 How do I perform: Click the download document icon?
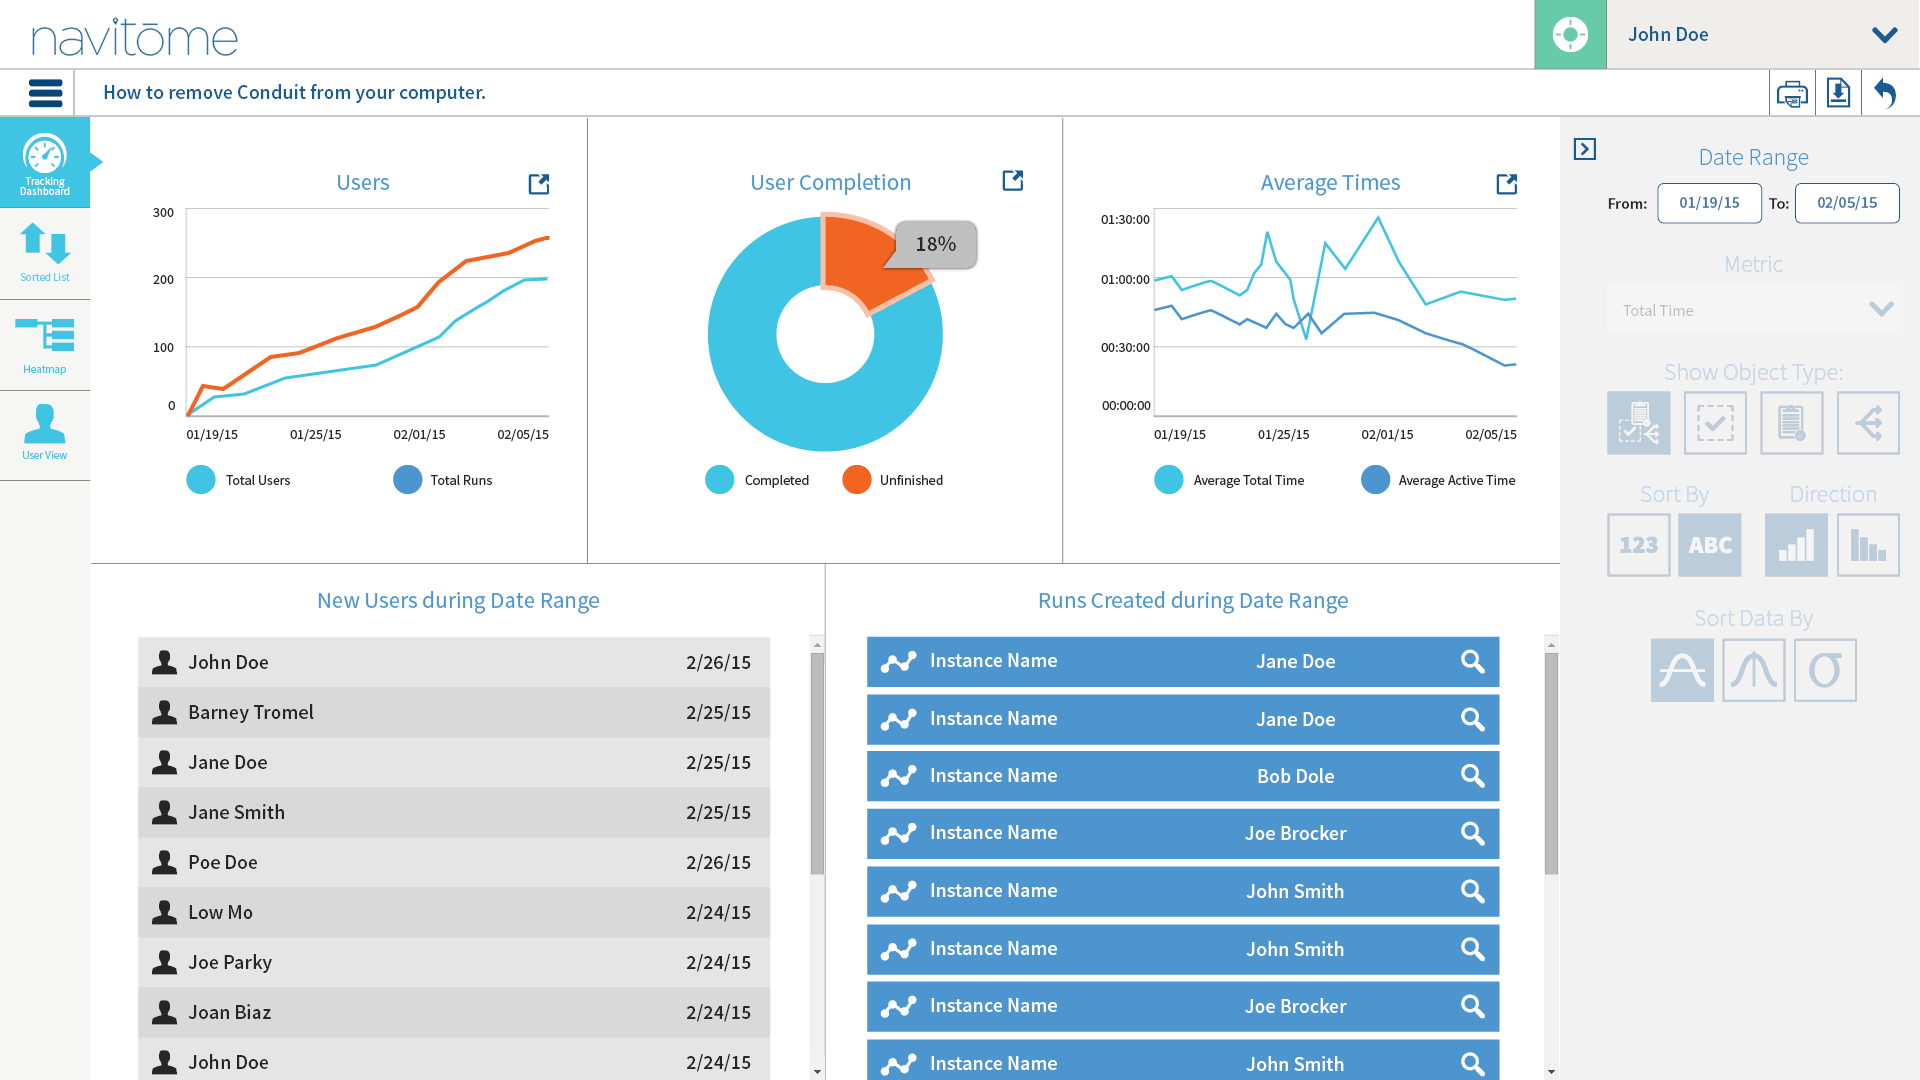pos(1838,93)
